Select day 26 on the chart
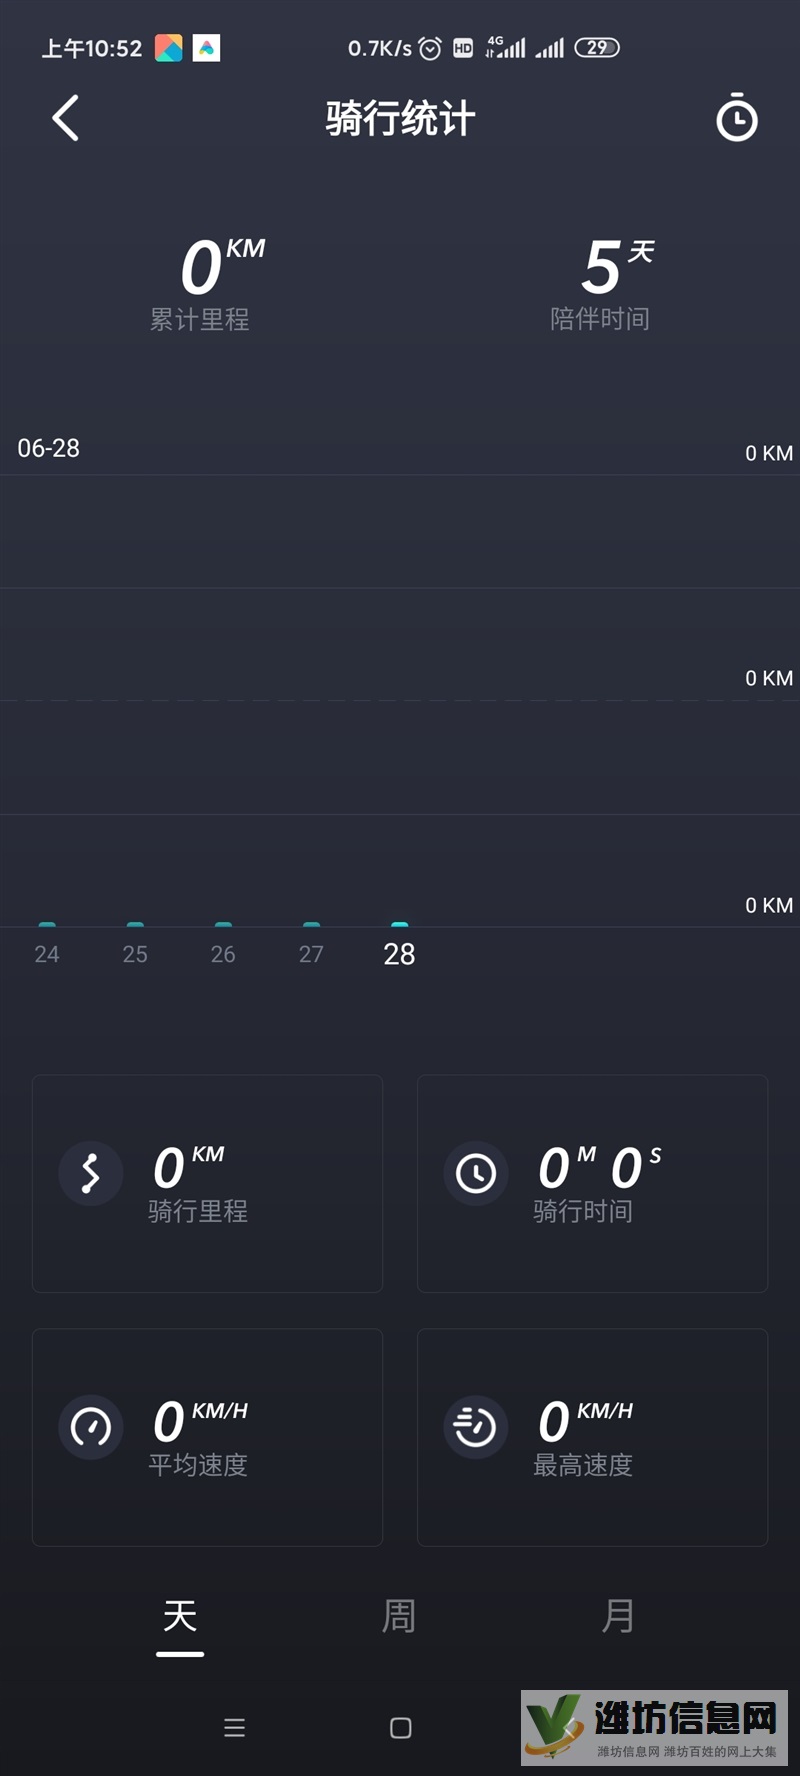 (x=223, y=953)
